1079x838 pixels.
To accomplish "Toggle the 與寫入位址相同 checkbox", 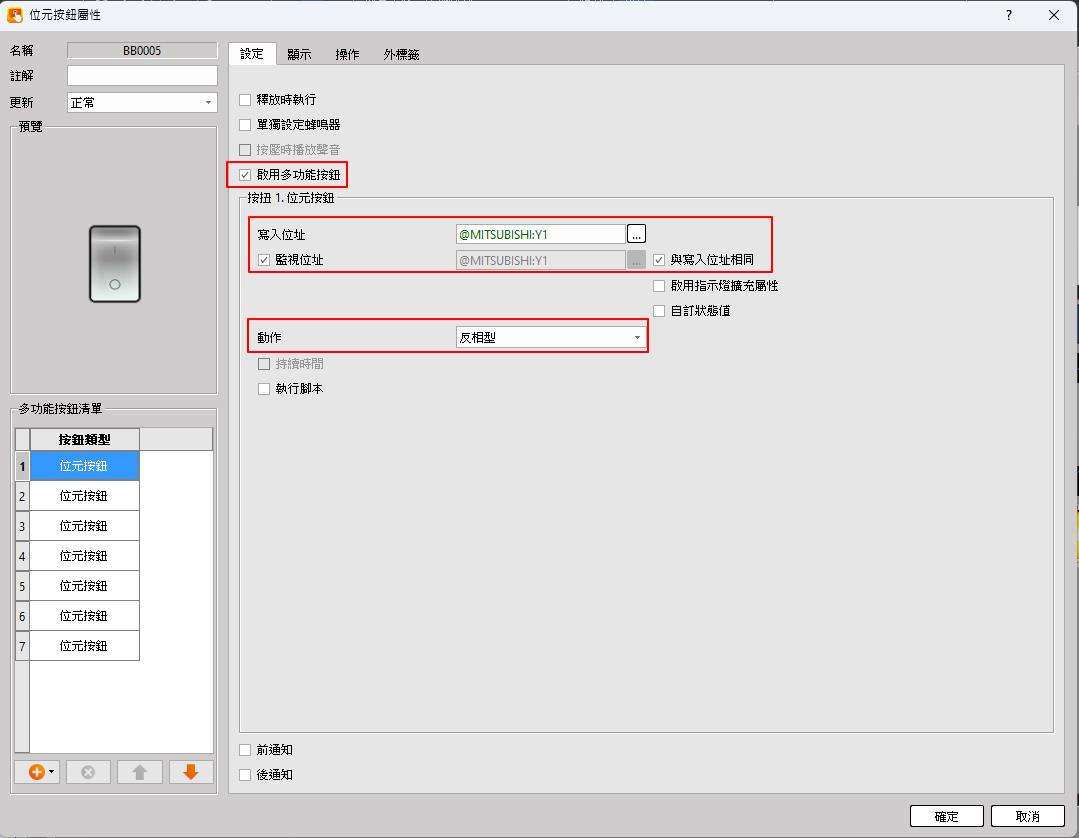I will click(x=659, y=260).
